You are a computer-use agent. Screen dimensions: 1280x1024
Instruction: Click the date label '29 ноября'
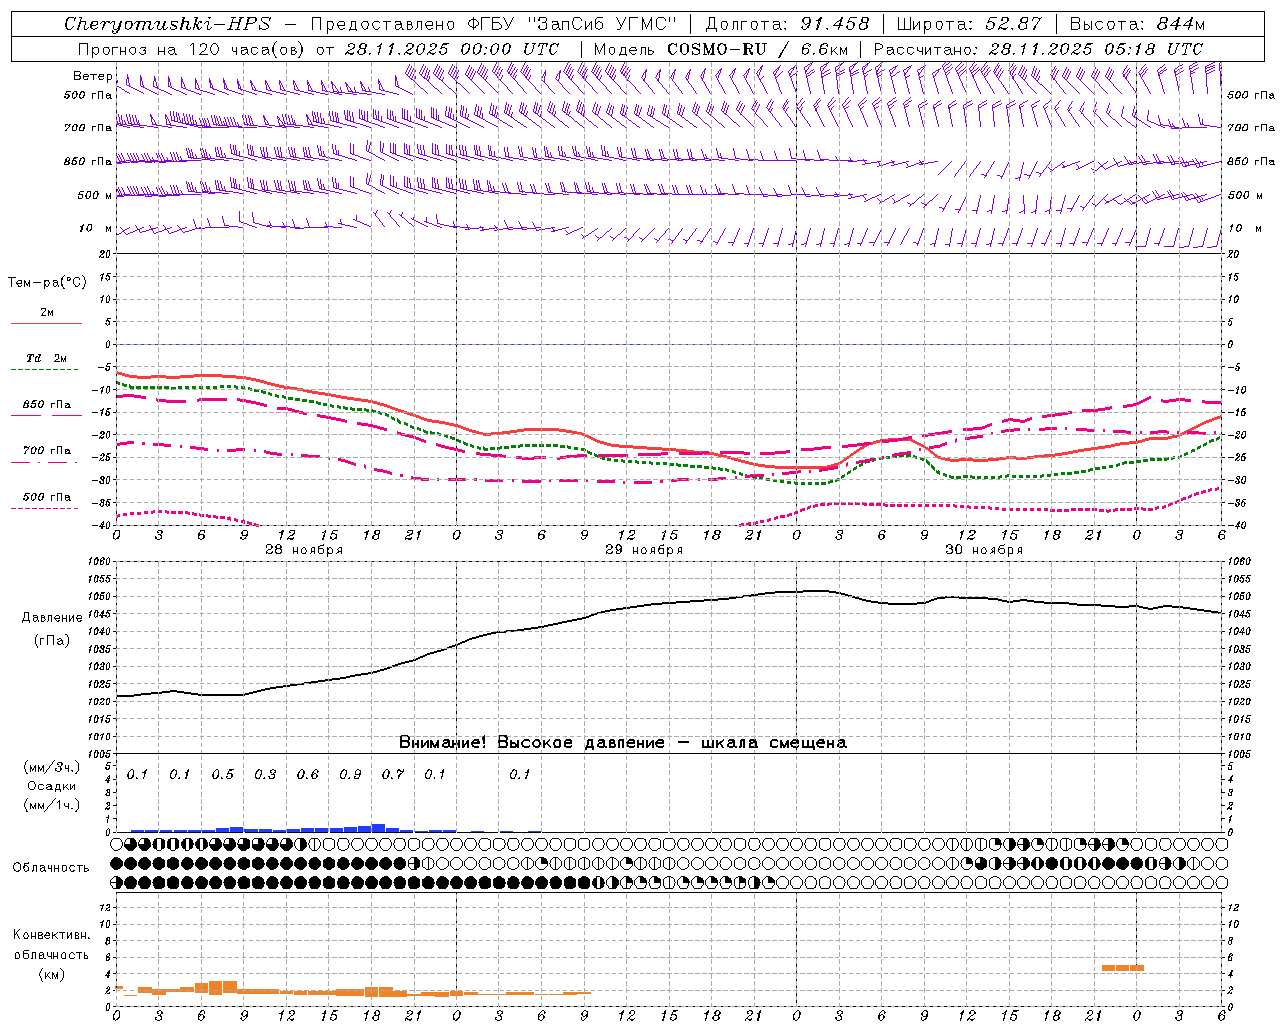[x=644, y=550]
